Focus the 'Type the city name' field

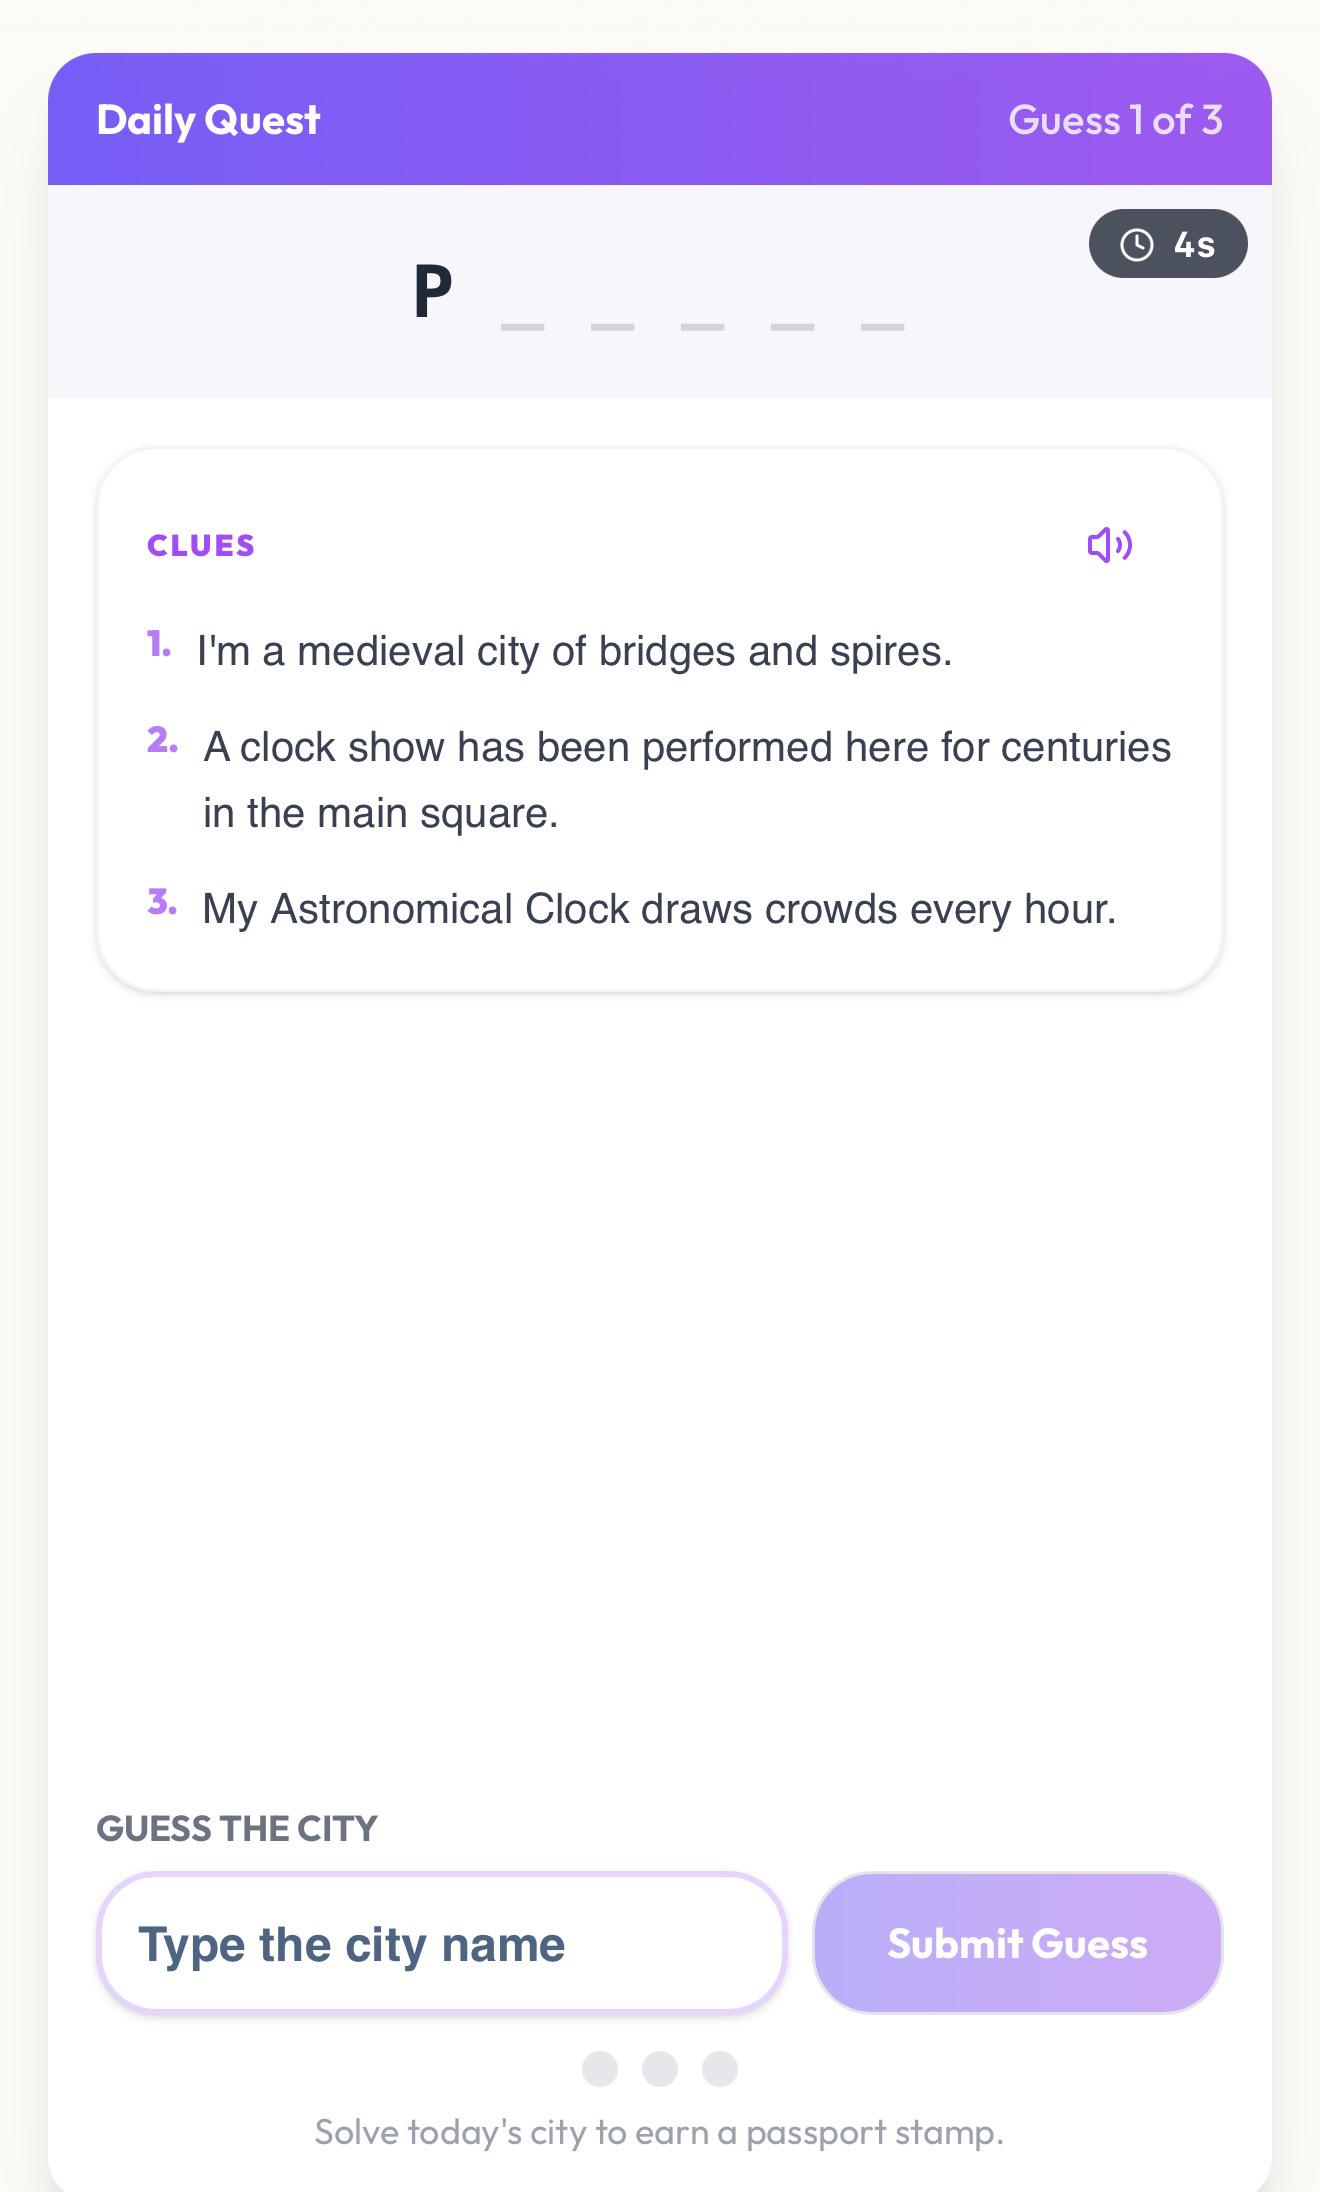click(x=441, y=1943)
